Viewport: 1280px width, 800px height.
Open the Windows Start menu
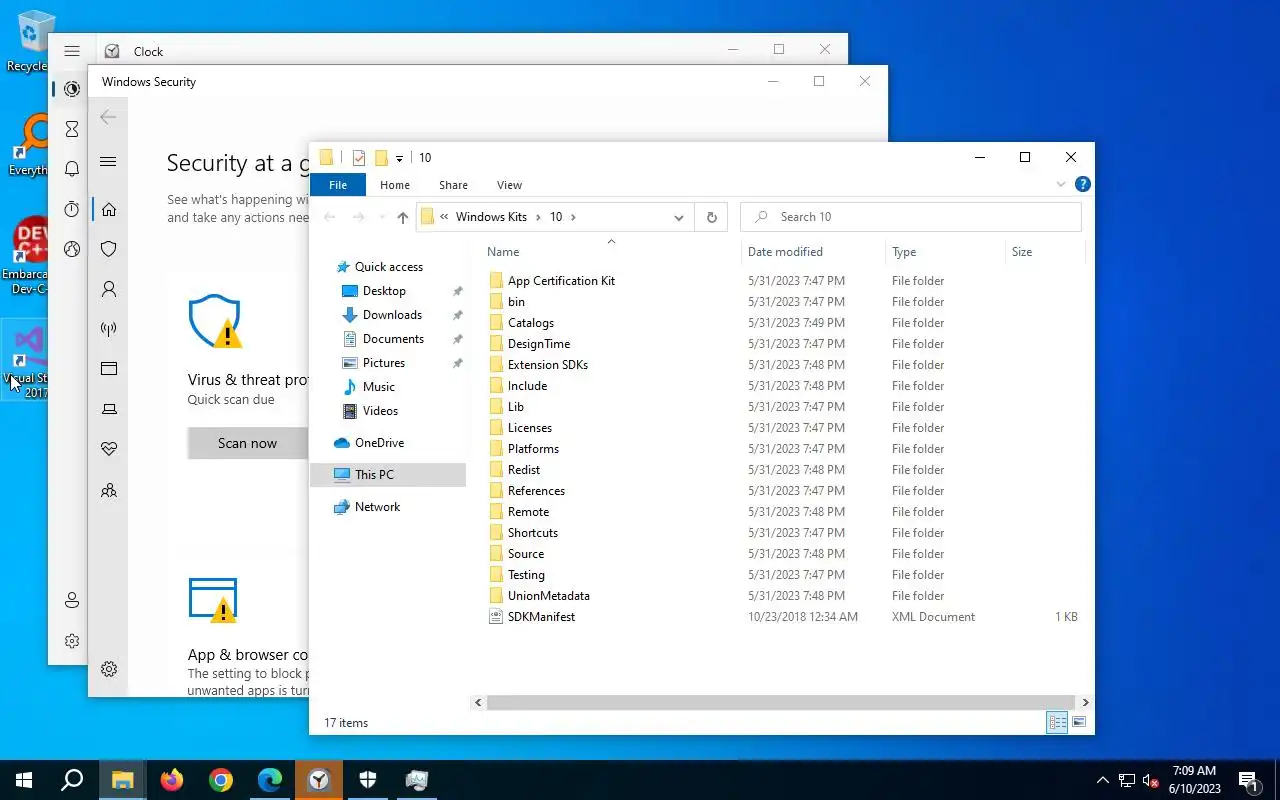pos(24,780)
